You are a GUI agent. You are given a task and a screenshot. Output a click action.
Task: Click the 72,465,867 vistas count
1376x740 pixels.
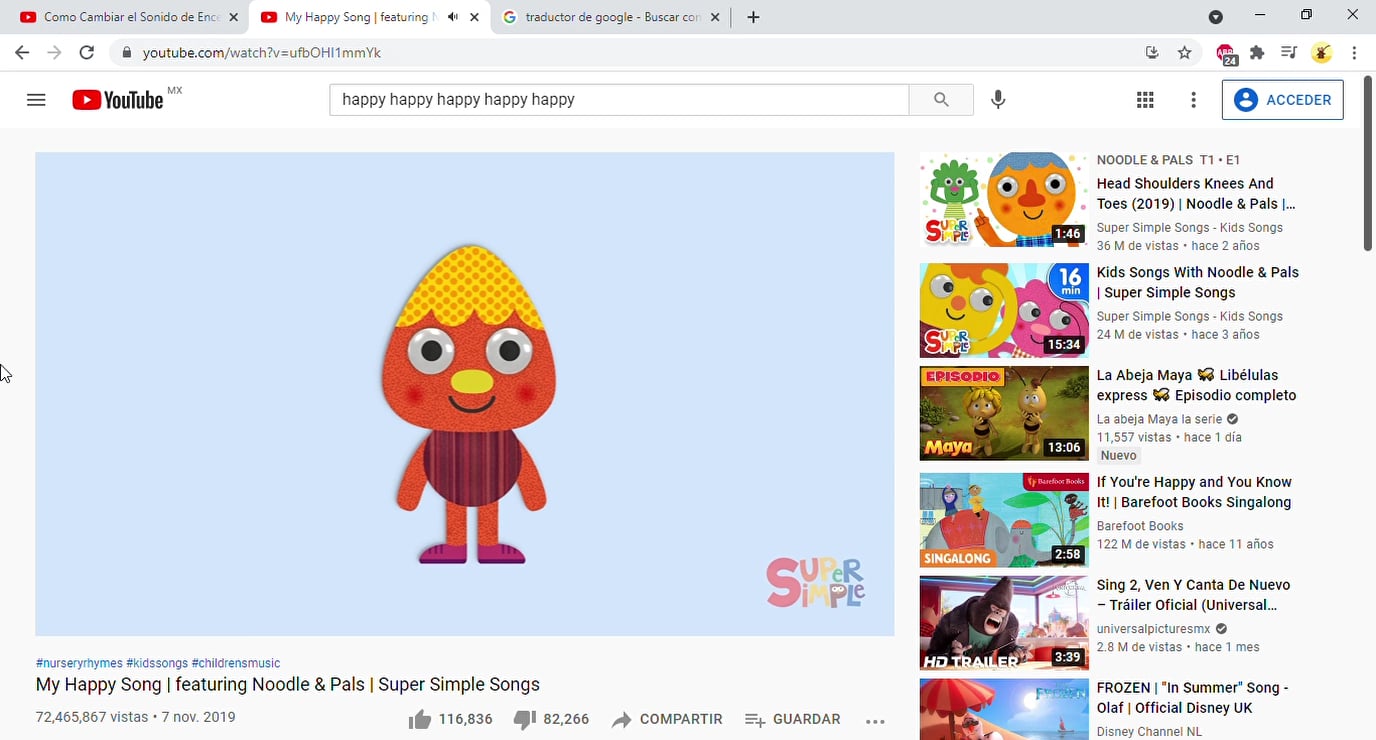pyautogui.click(x=92, y=717)
